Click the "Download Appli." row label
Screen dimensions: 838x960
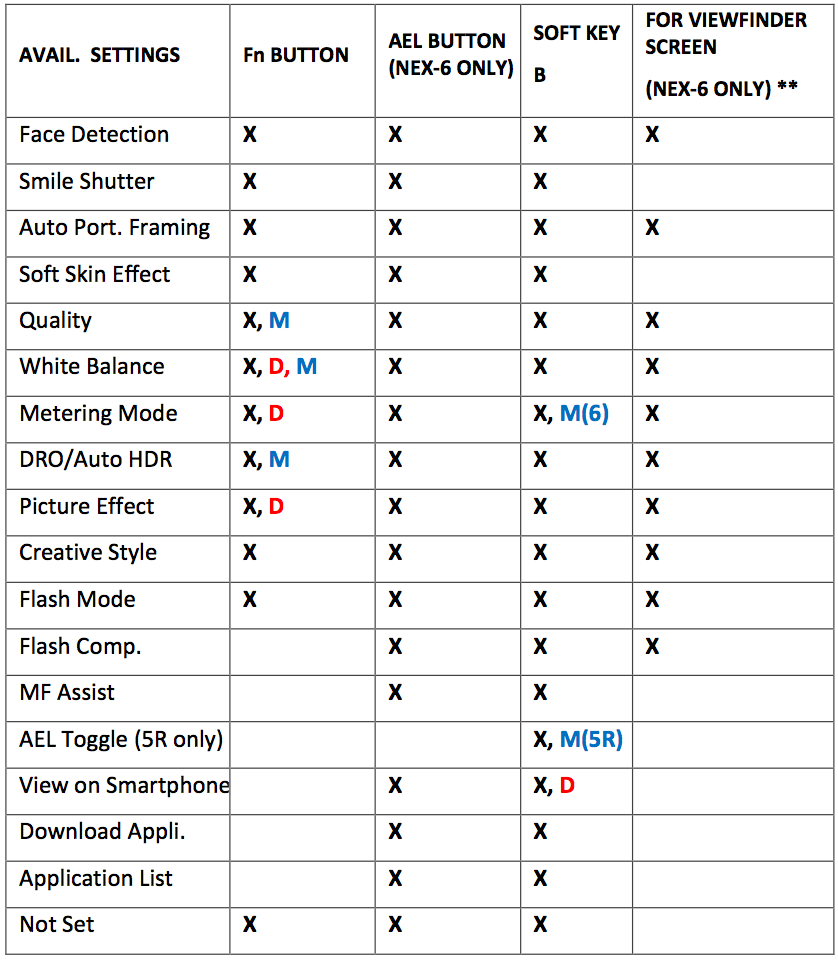point(88,832)
